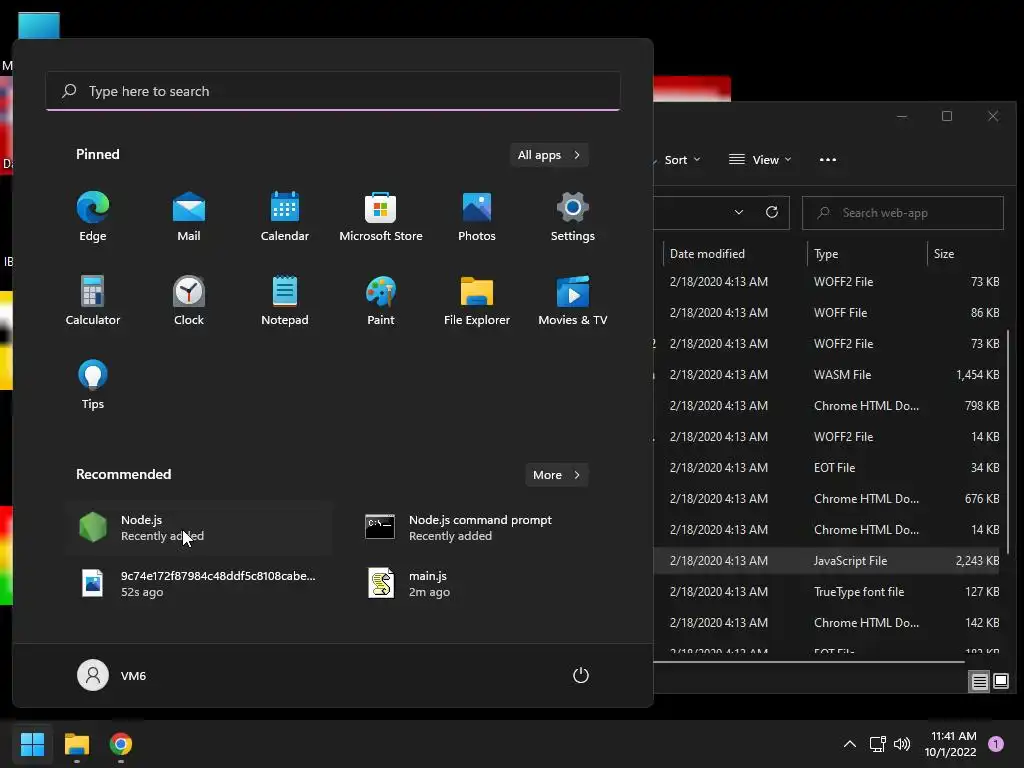Expand the address bar history dropdown
The width and height of the screenshot is (1024, 768).
(x=739, y=212)
